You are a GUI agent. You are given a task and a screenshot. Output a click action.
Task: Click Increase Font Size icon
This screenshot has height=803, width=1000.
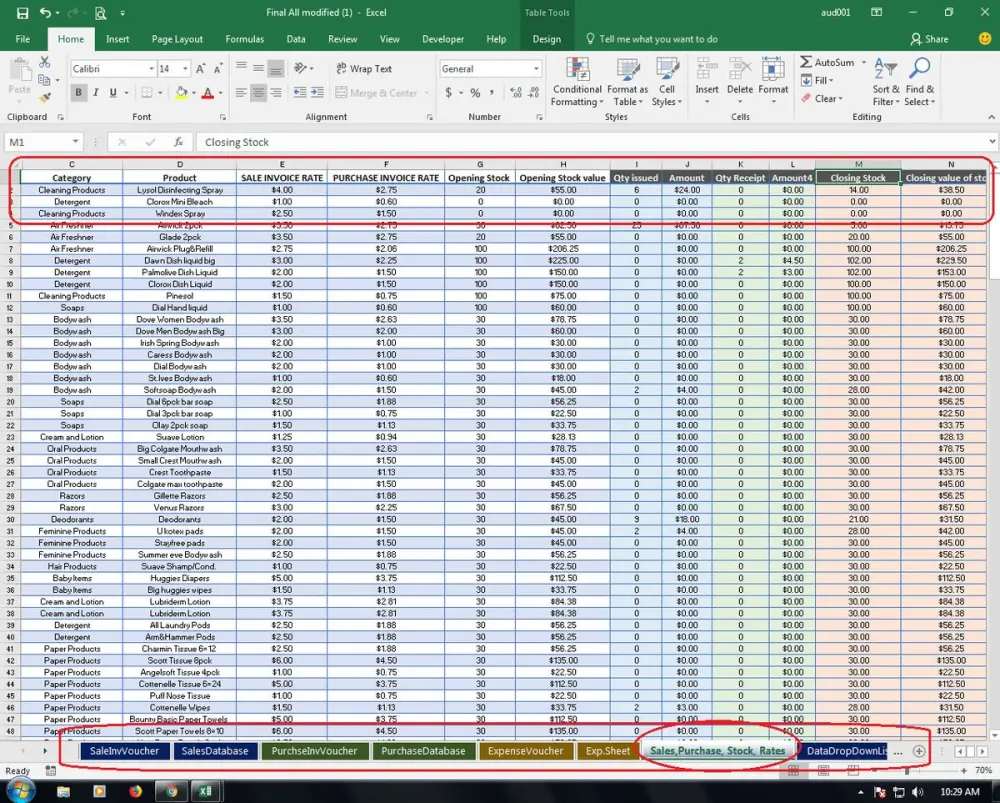[200, 68]
